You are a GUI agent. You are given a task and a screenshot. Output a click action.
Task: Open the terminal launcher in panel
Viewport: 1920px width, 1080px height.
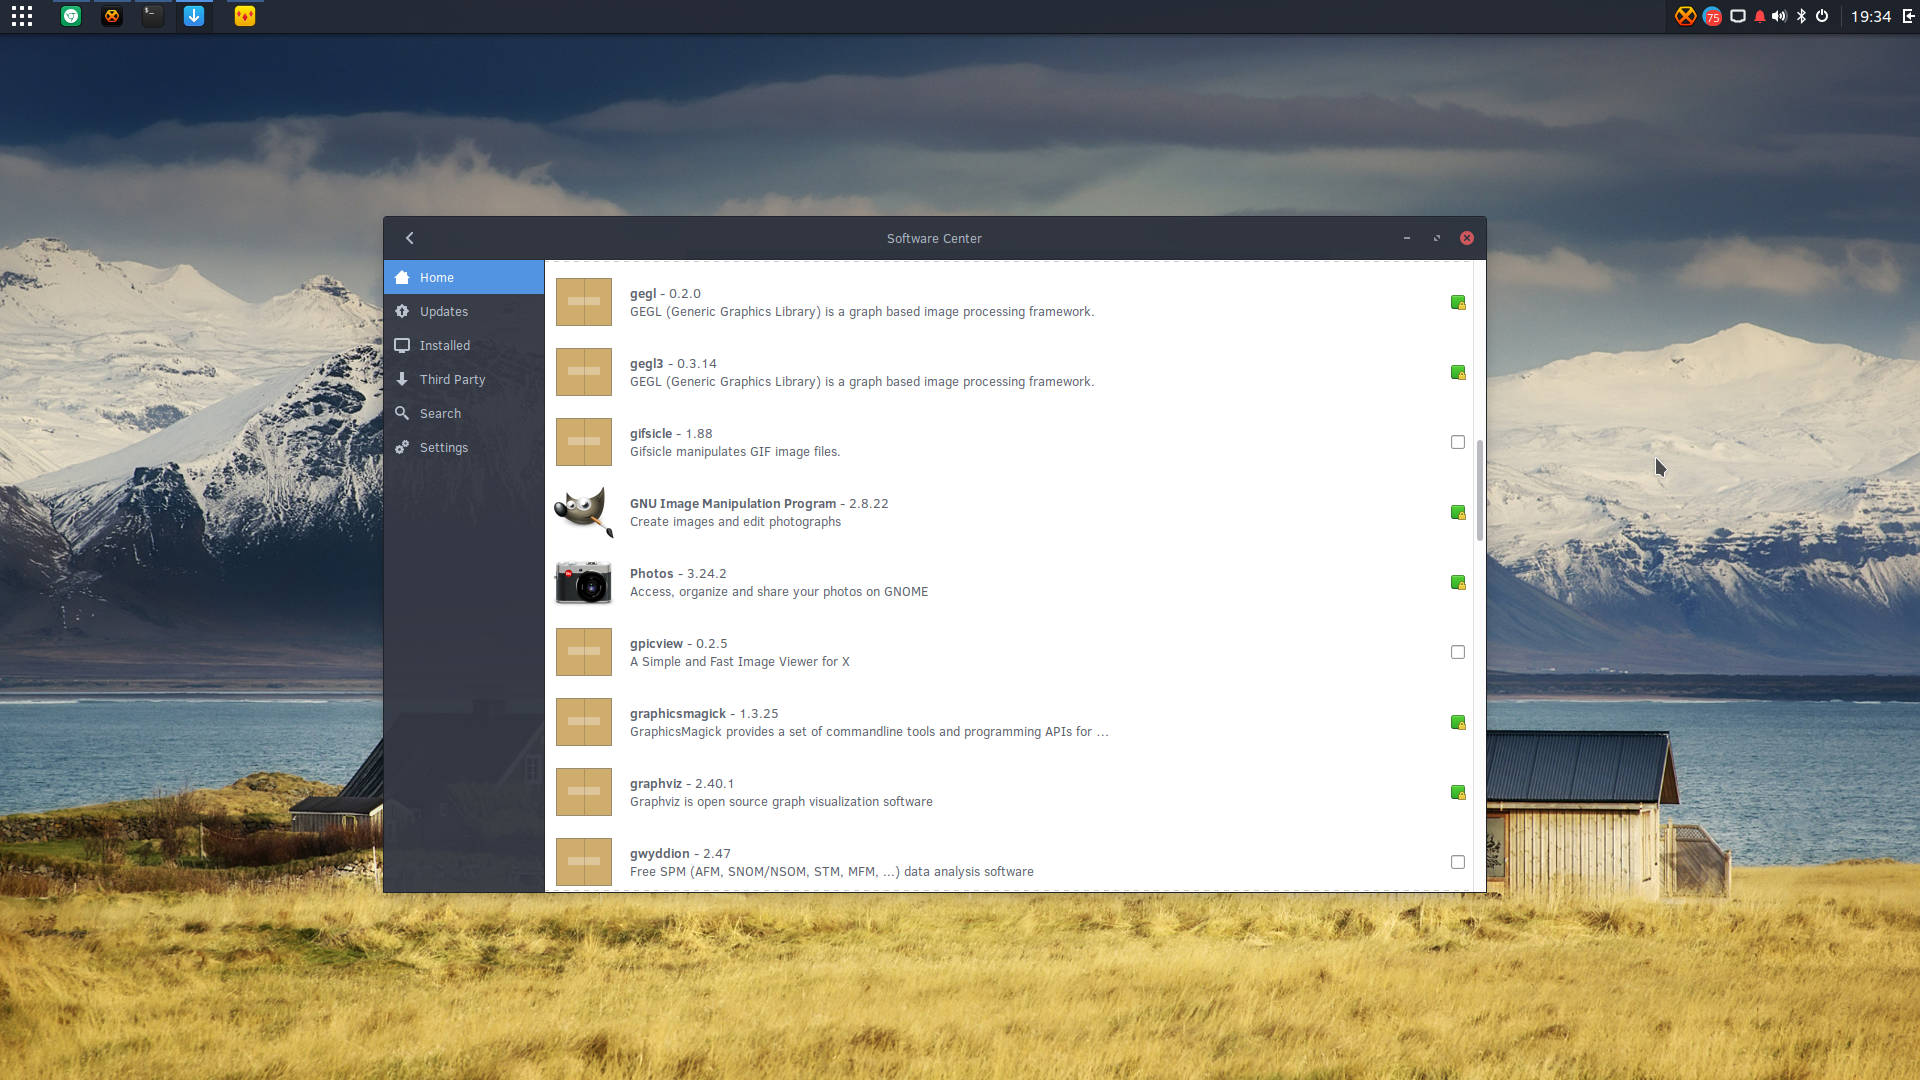152,16
